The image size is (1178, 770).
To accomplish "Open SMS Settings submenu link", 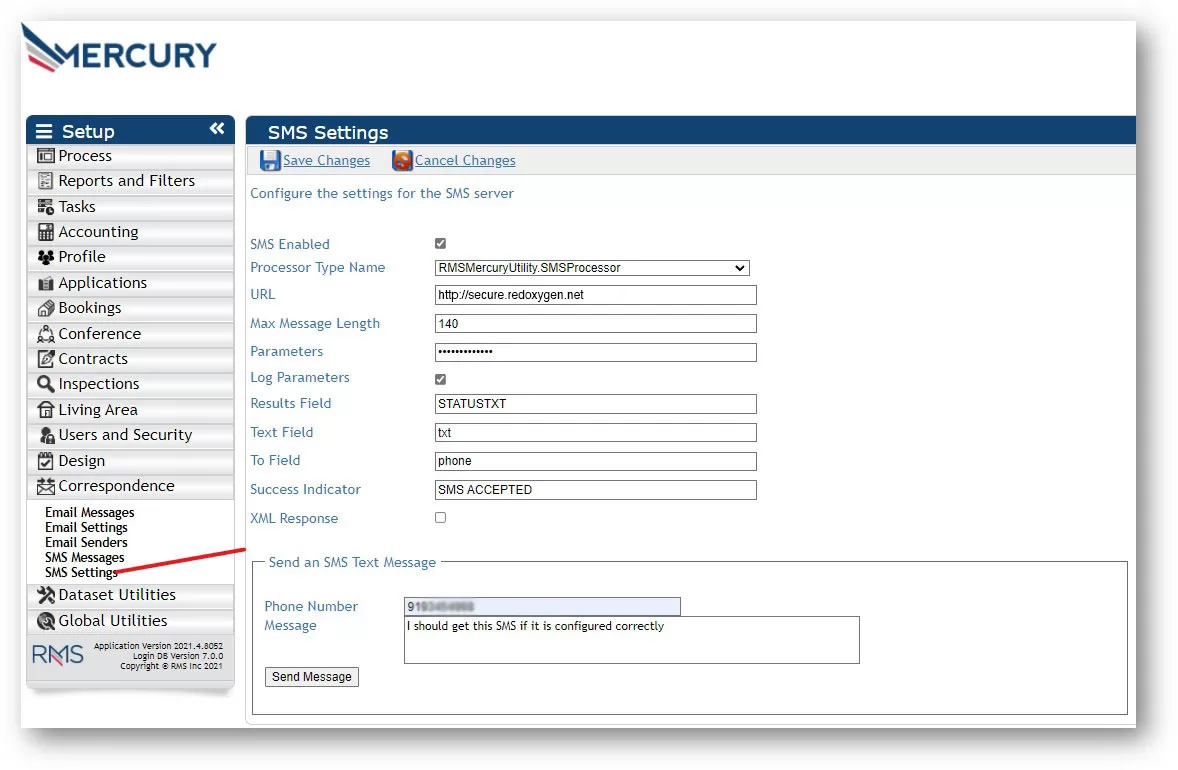I will [x=81, y=572].
